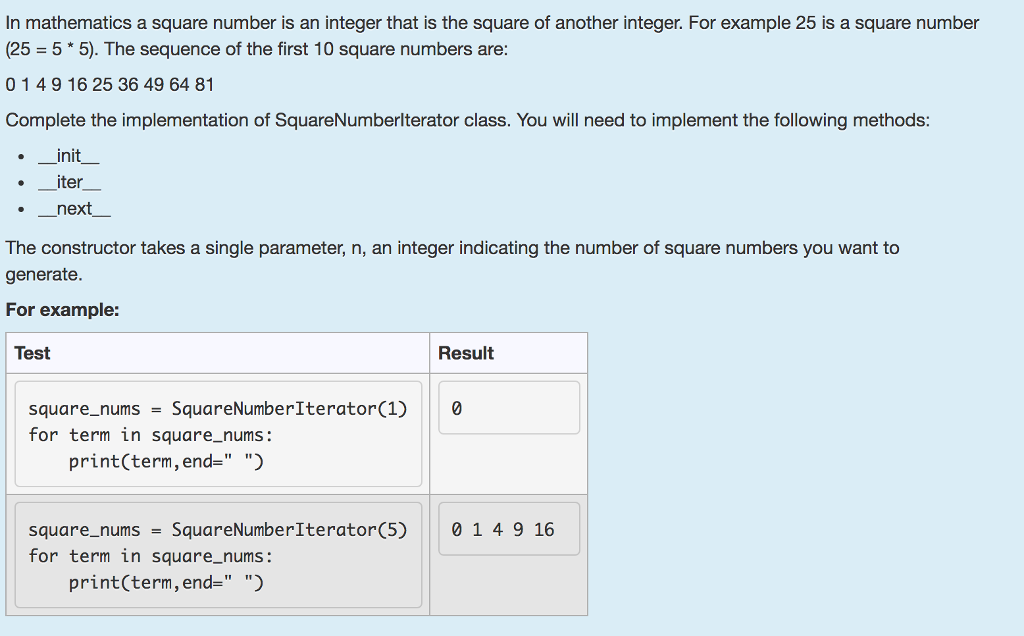1024x636 pixels.
Task: Click the SquareNumberIterator(5) test code box
Action: click(x=218, y=555)
